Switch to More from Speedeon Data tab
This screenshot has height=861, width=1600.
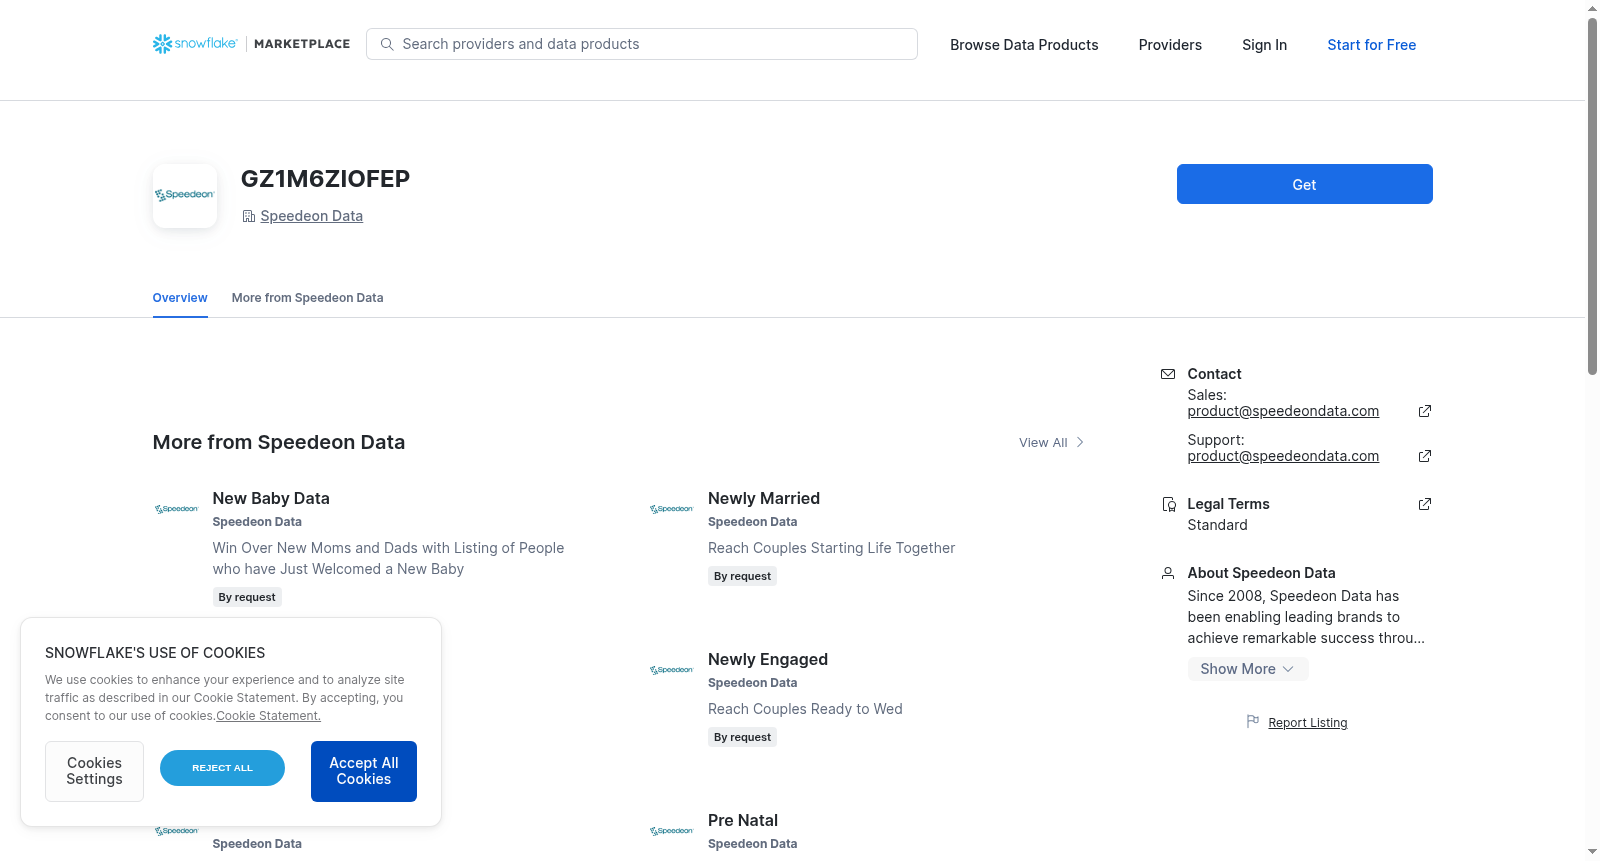pyautogui.click(x=308, y=298)
